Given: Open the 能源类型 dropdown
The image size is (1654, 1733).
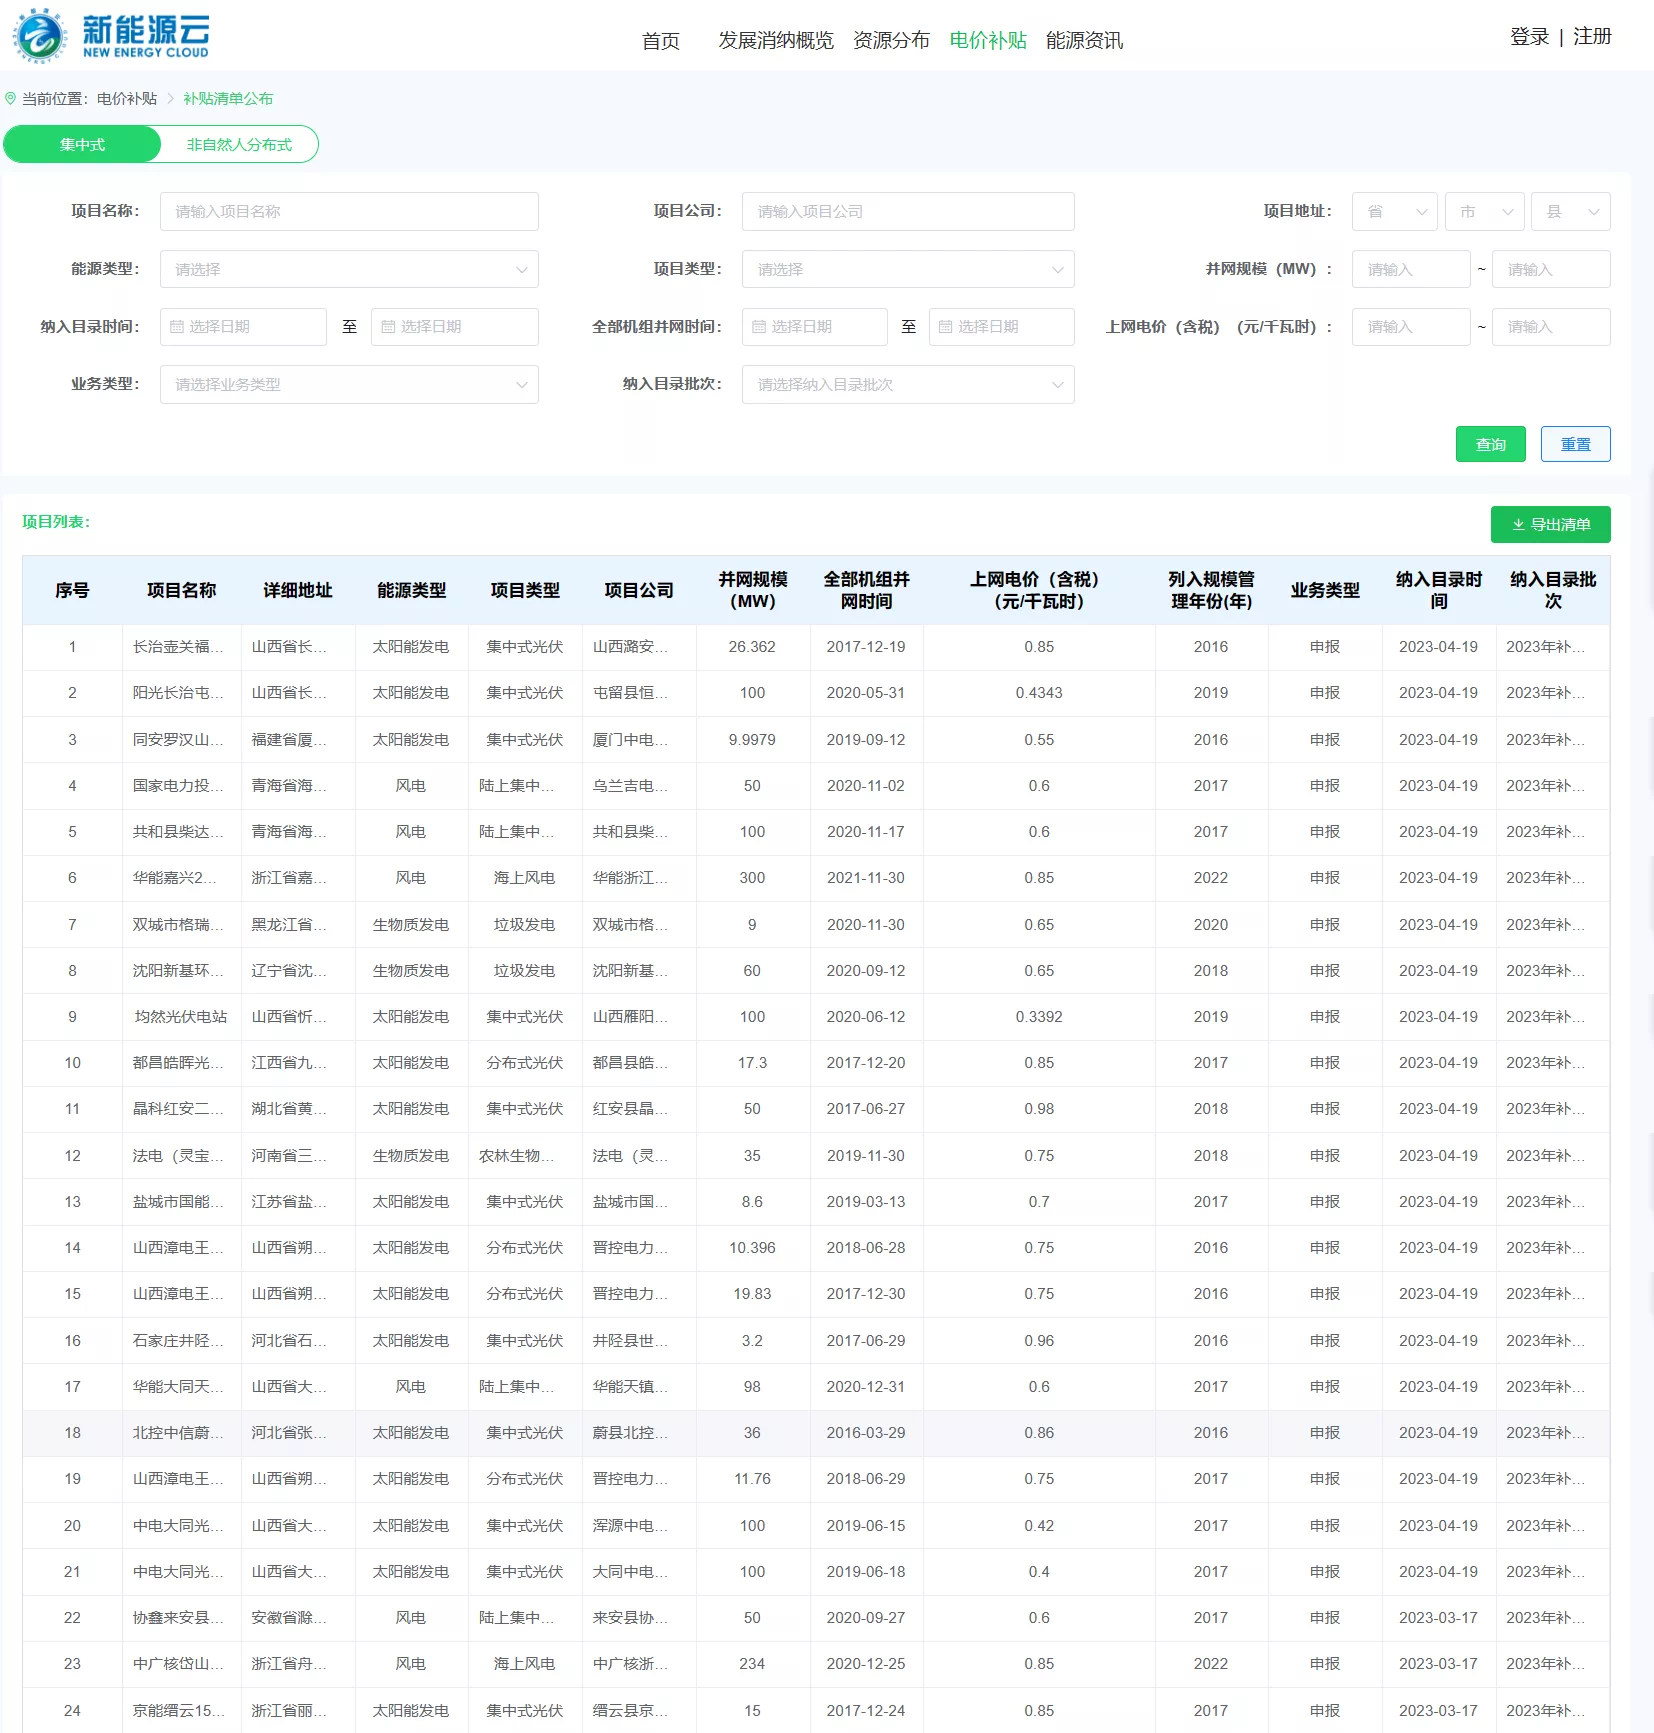Looking at the screenshot, I should point(349,270).
